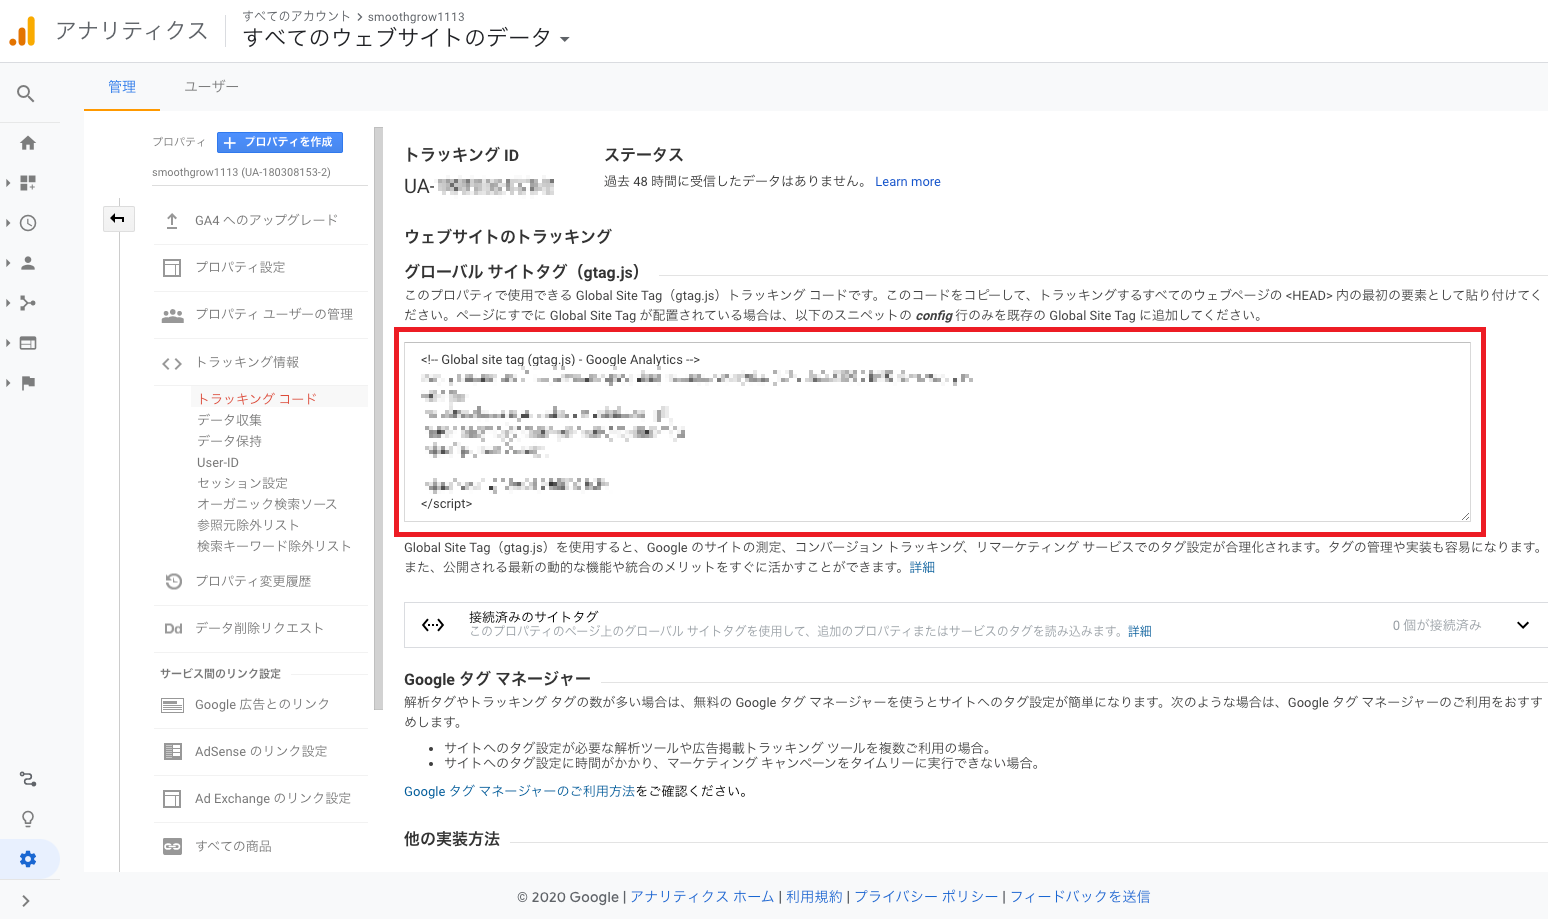Expand Acquisition submenu triangle in sidebar
The image size is (1548, 919).
coord(8,303)
